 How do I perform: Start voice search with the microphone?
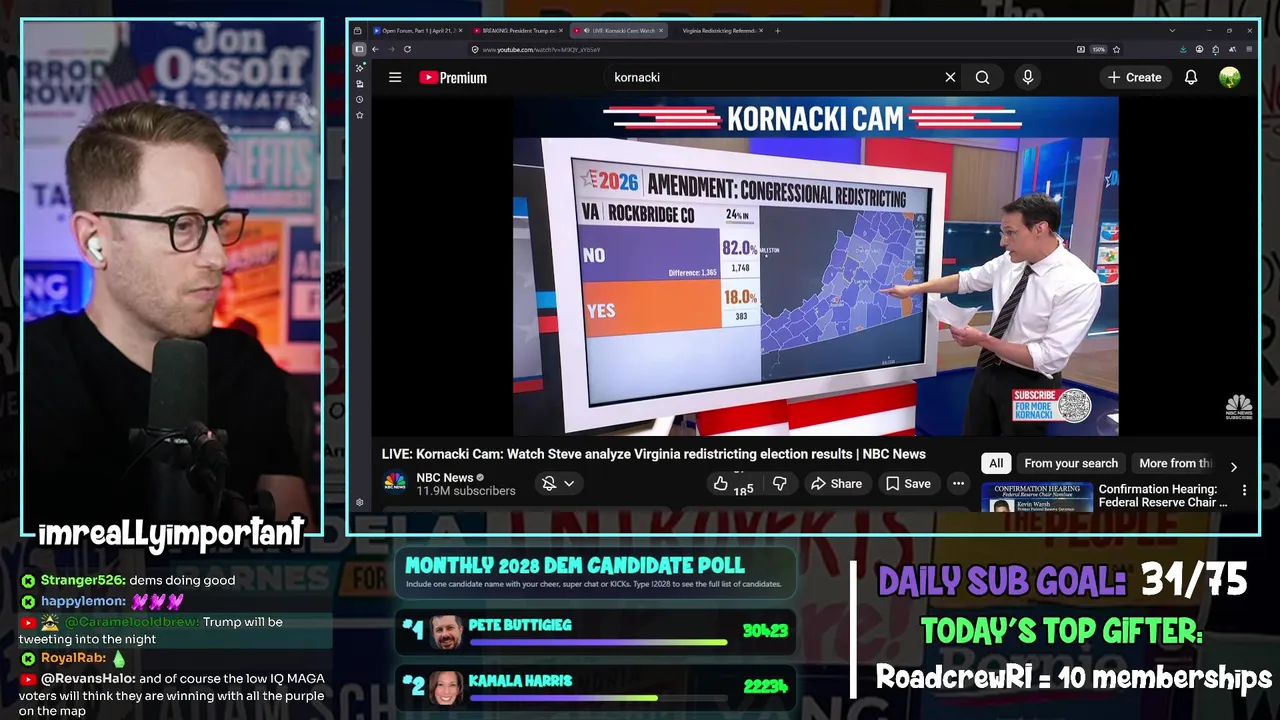click(1027, 77)
